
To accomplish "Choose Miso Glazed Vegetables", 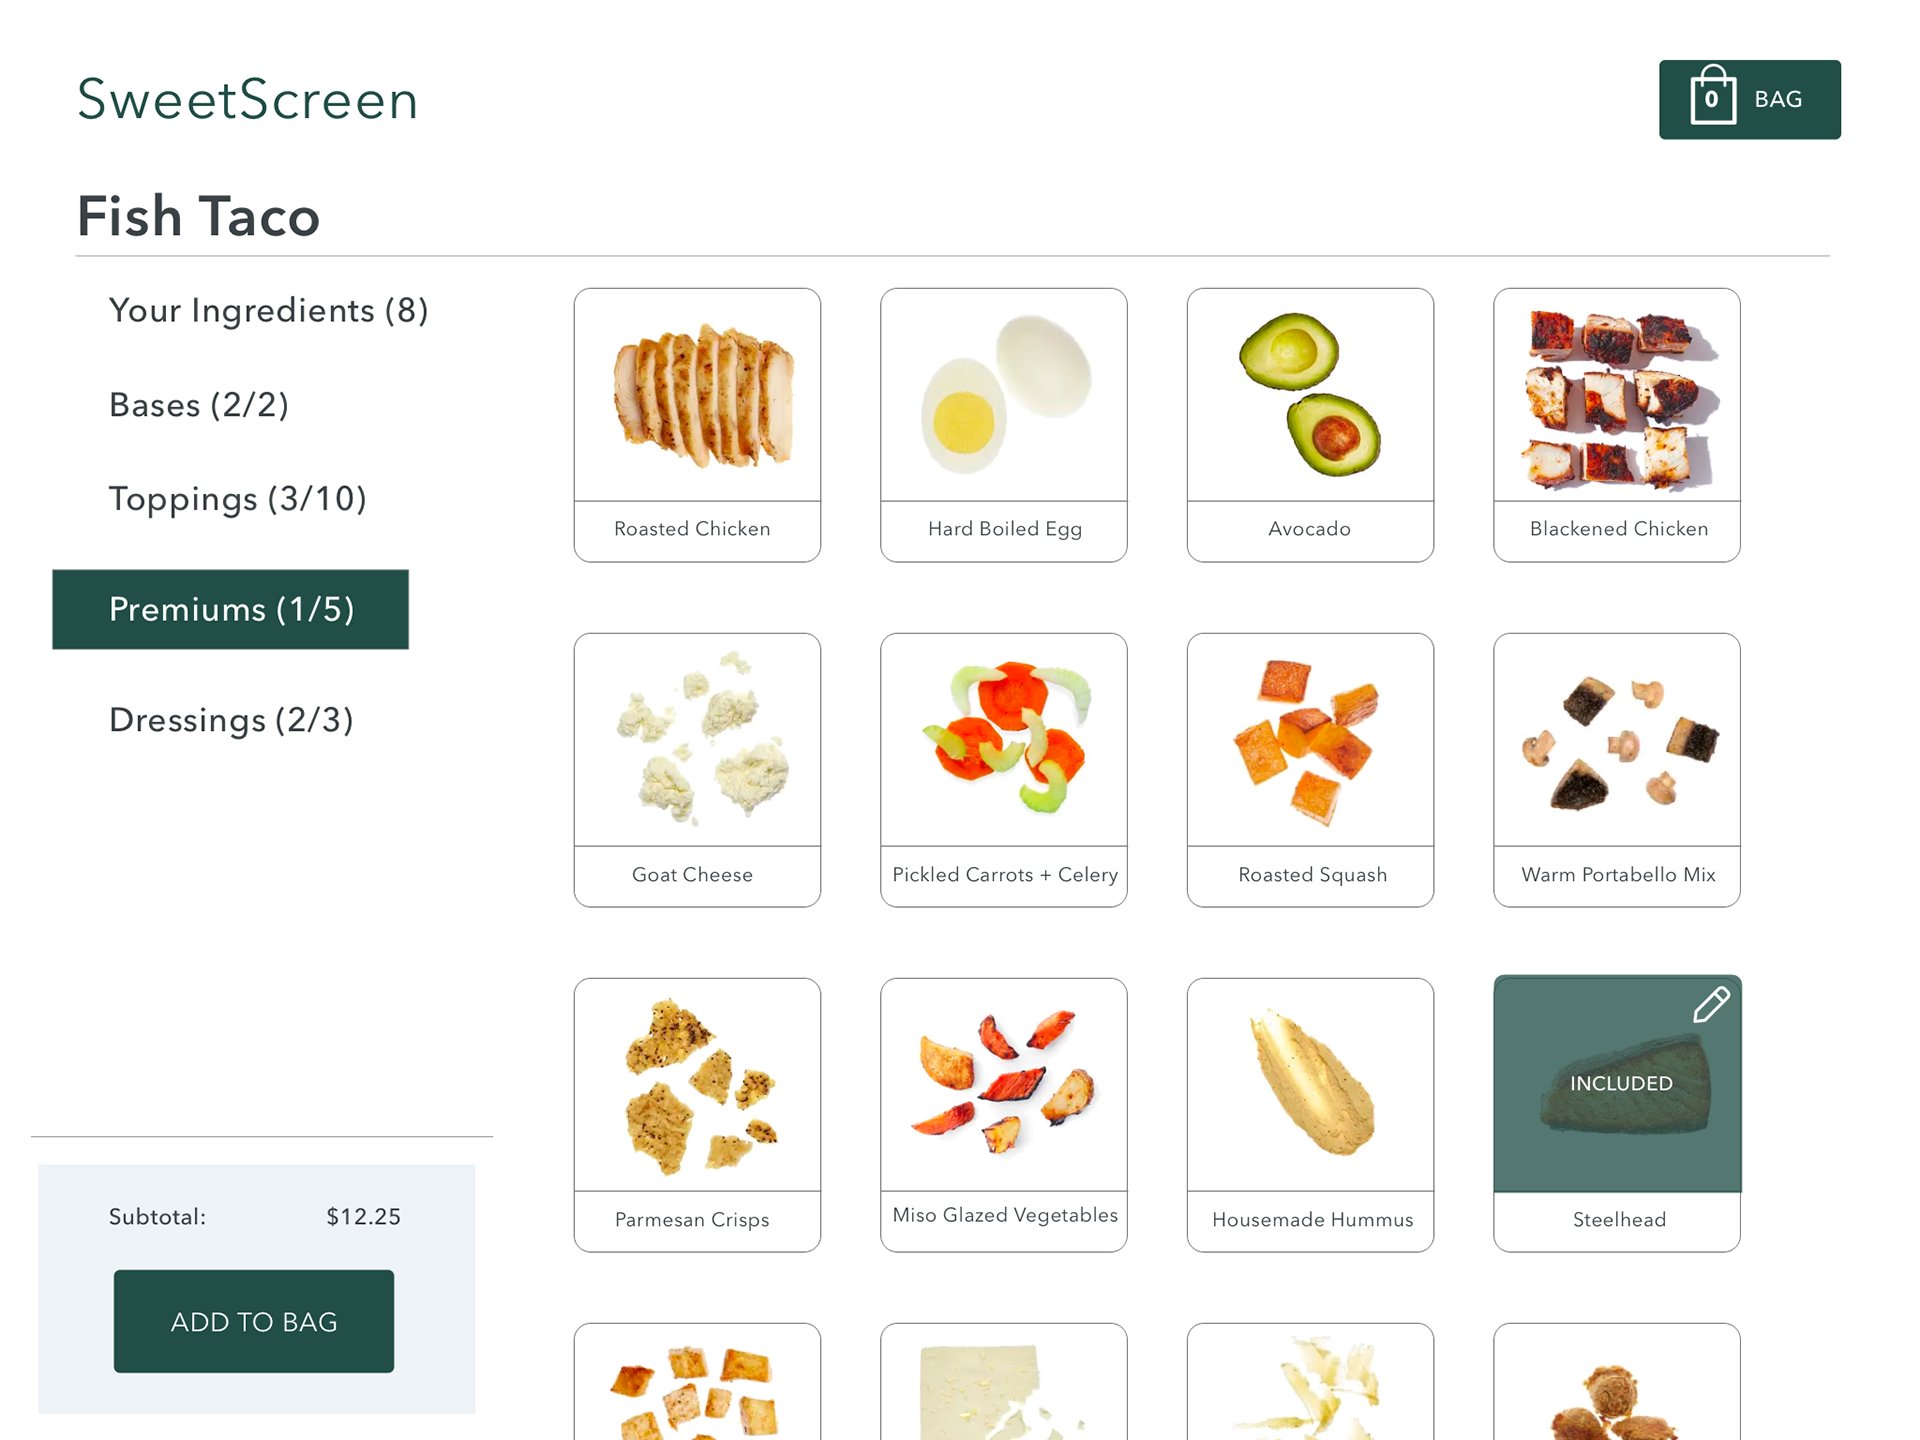I will tap(1003, 1115).
